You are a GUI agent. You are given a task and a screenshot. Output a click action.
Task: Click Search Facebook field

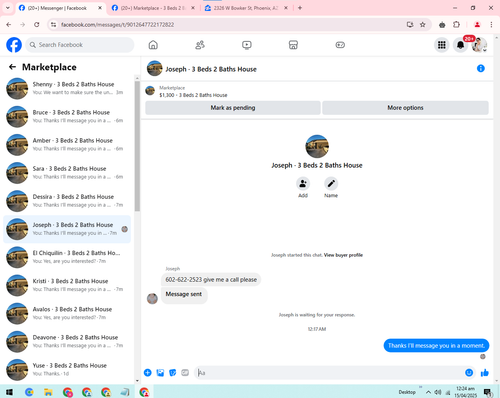pos(80,45)
